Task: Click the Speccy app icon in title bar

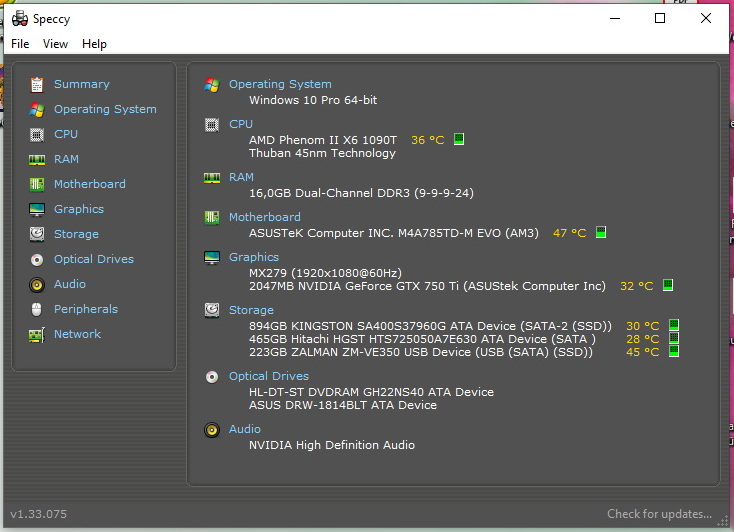Action: coord(20,18)
